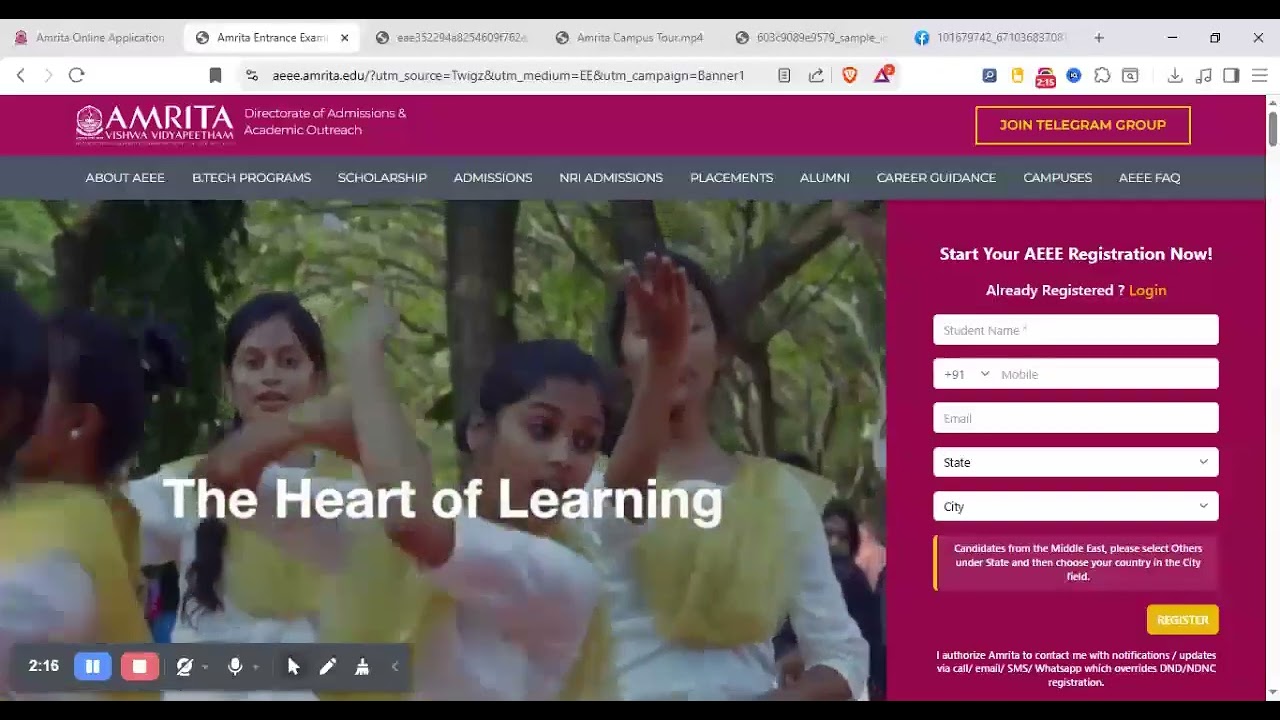The width and height of the screenshot is (1280, 720).
Task: Stop the screen recording with red button
Action: pyautogui.click(x=140, y=666)
